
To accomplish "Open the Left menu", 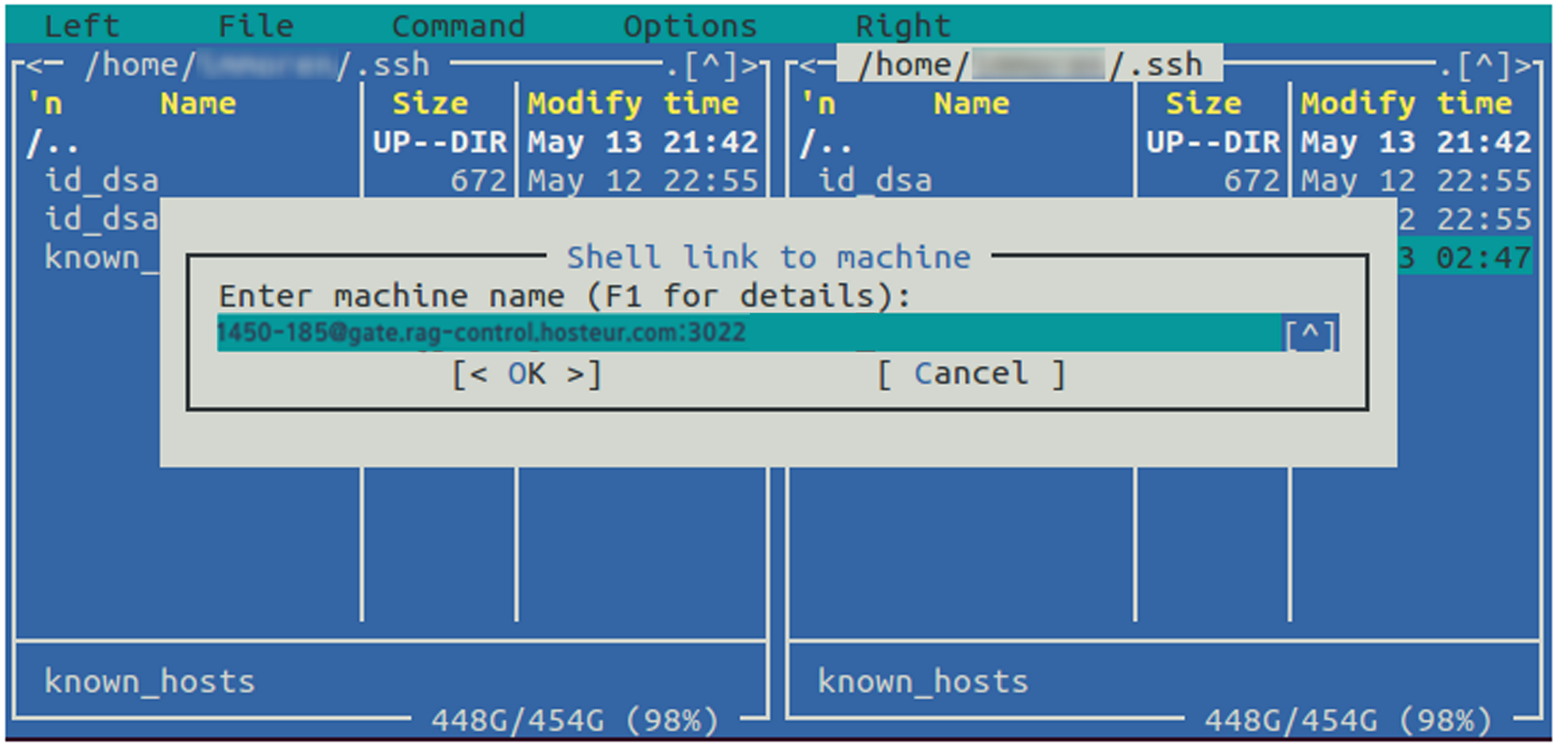I will pos(82,26).
